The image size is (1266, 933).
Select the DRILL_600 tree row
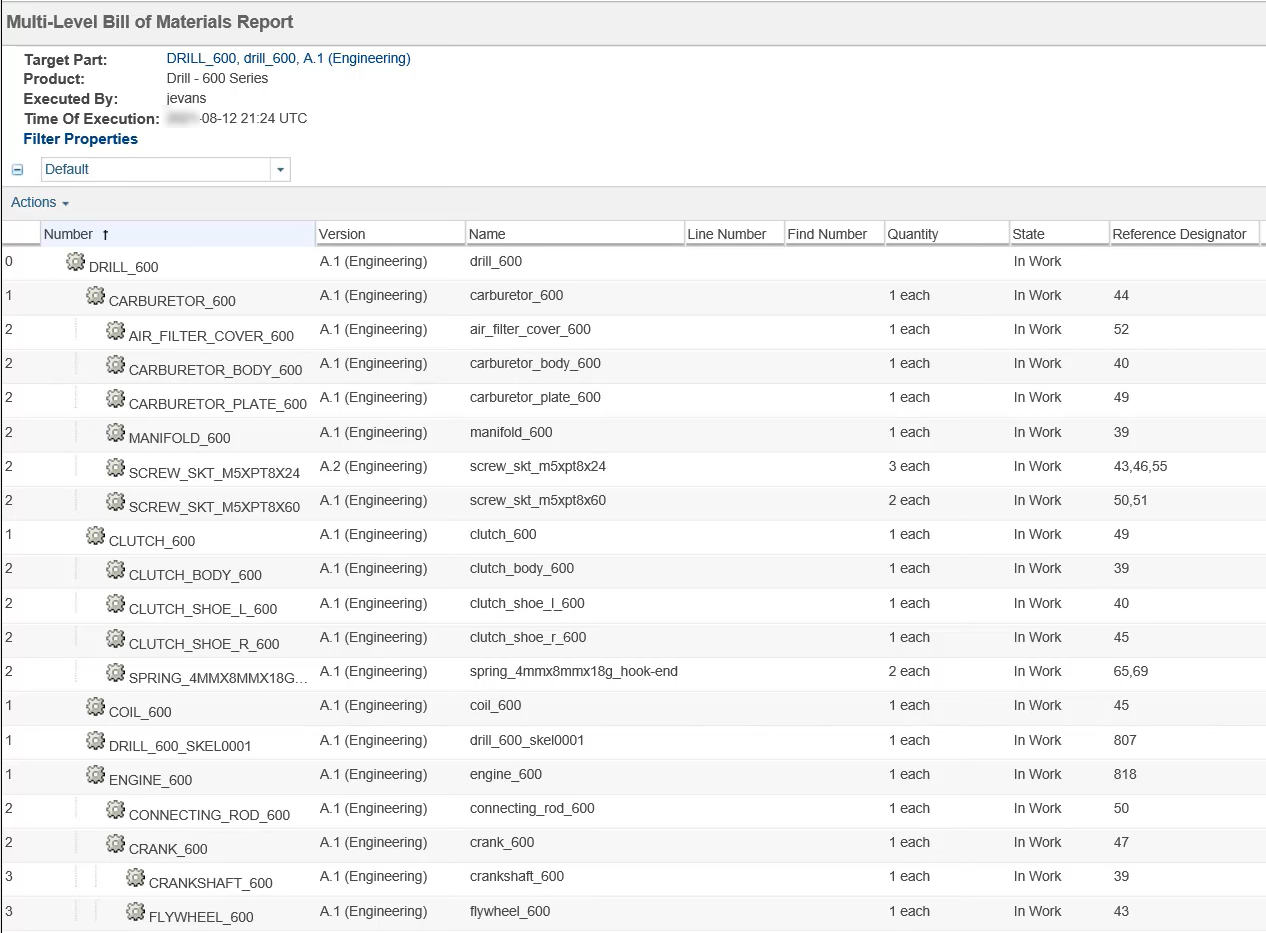(x=633, y=264)
